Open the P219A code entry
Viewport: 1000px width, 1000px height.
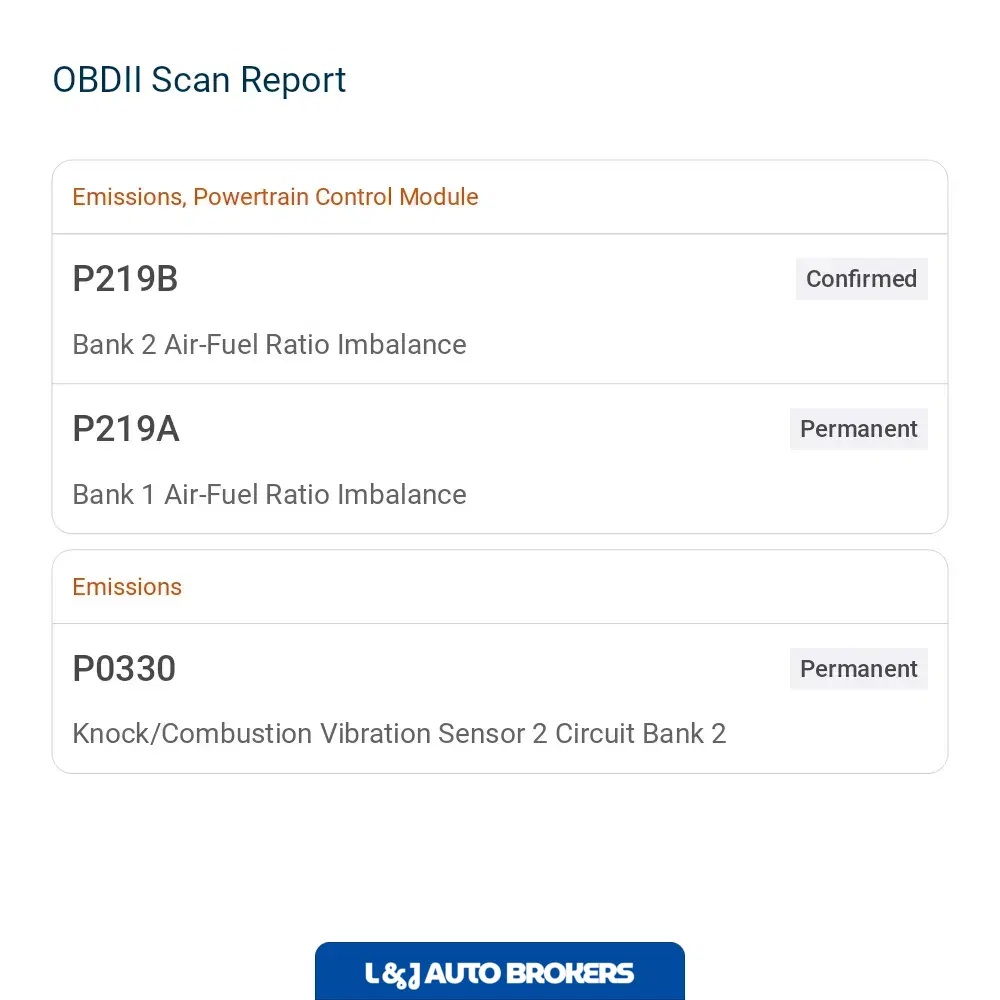[126, 429]
